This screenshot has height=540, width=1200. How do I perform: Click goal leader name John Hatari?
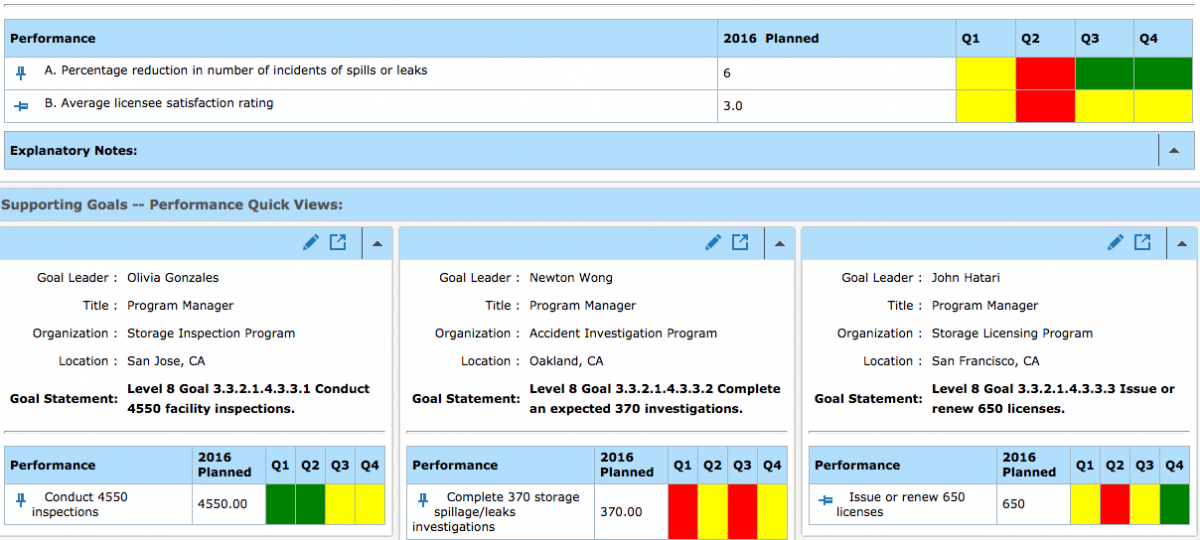[966, 278]
